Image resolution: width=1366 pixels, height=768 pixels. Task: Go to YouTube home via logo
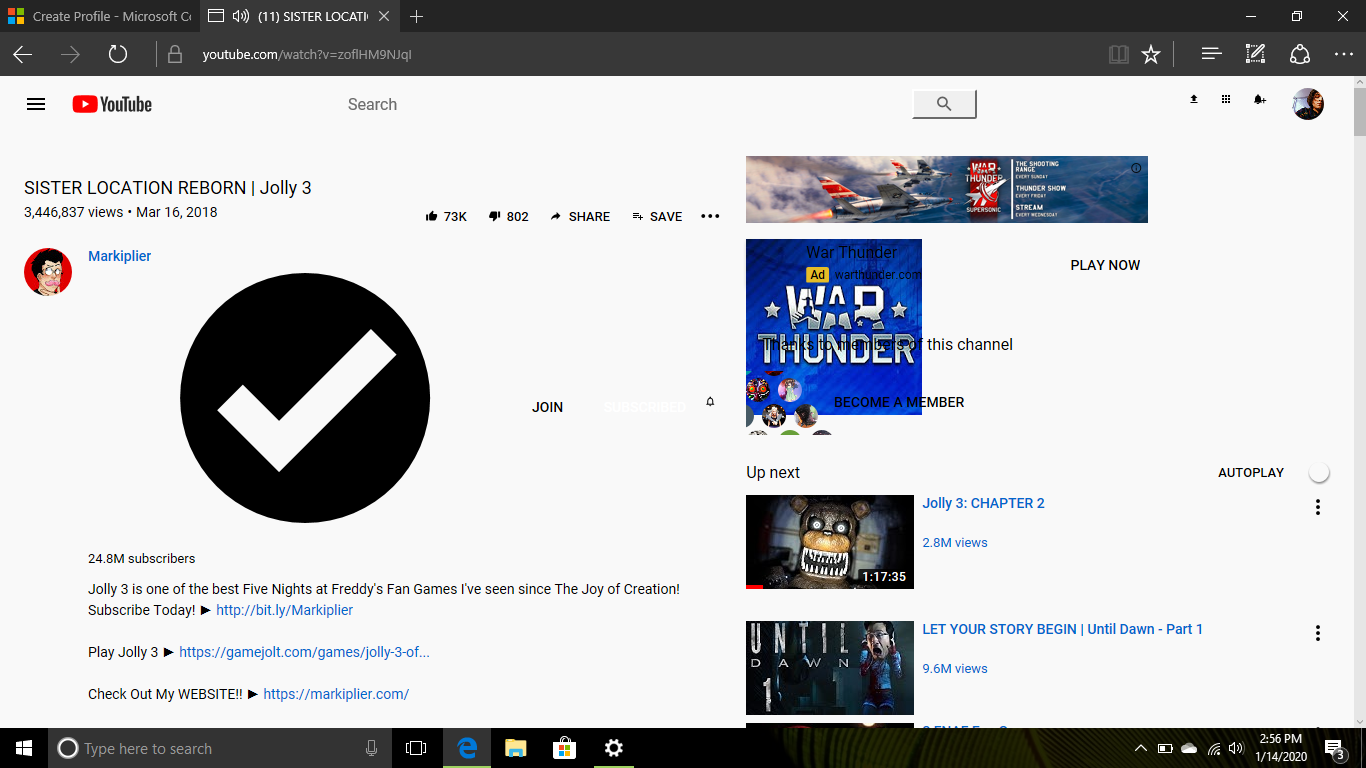tap(112, 104)
